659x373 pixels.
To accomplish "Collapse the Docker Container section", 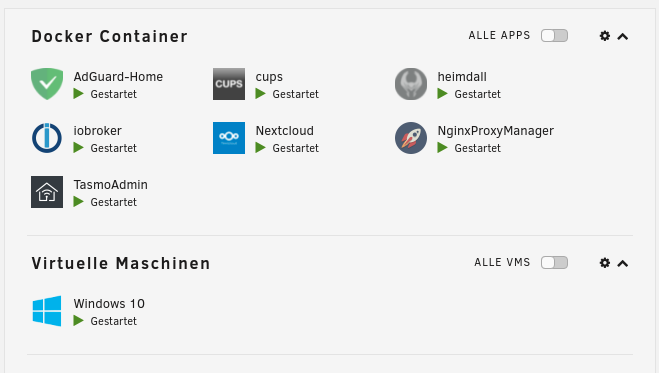I will tap(623, 37).
